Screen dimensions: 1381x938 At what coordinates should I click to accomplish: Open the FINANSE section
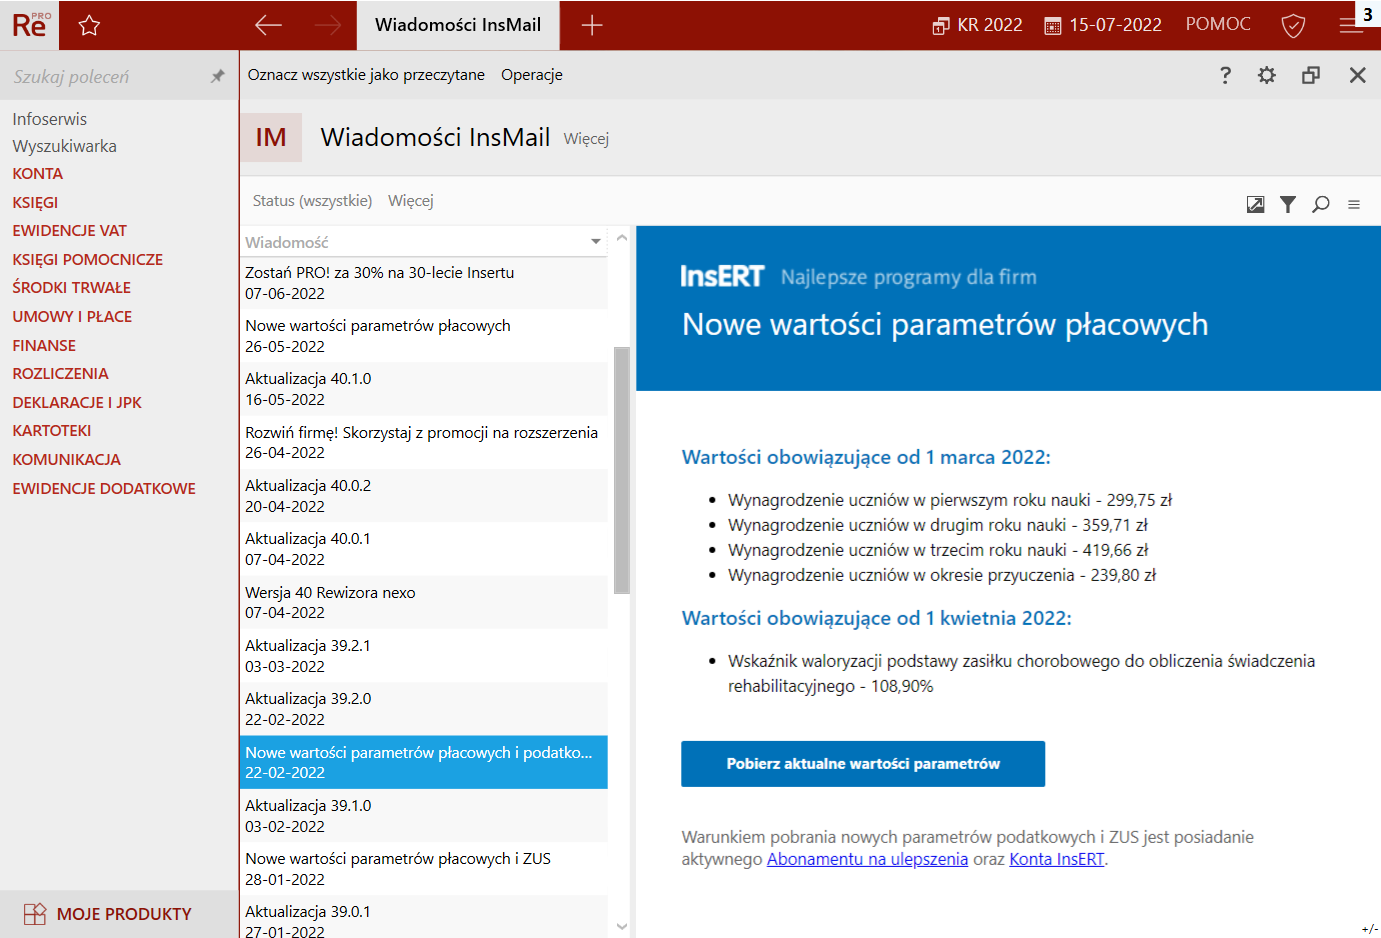point(44,346)
